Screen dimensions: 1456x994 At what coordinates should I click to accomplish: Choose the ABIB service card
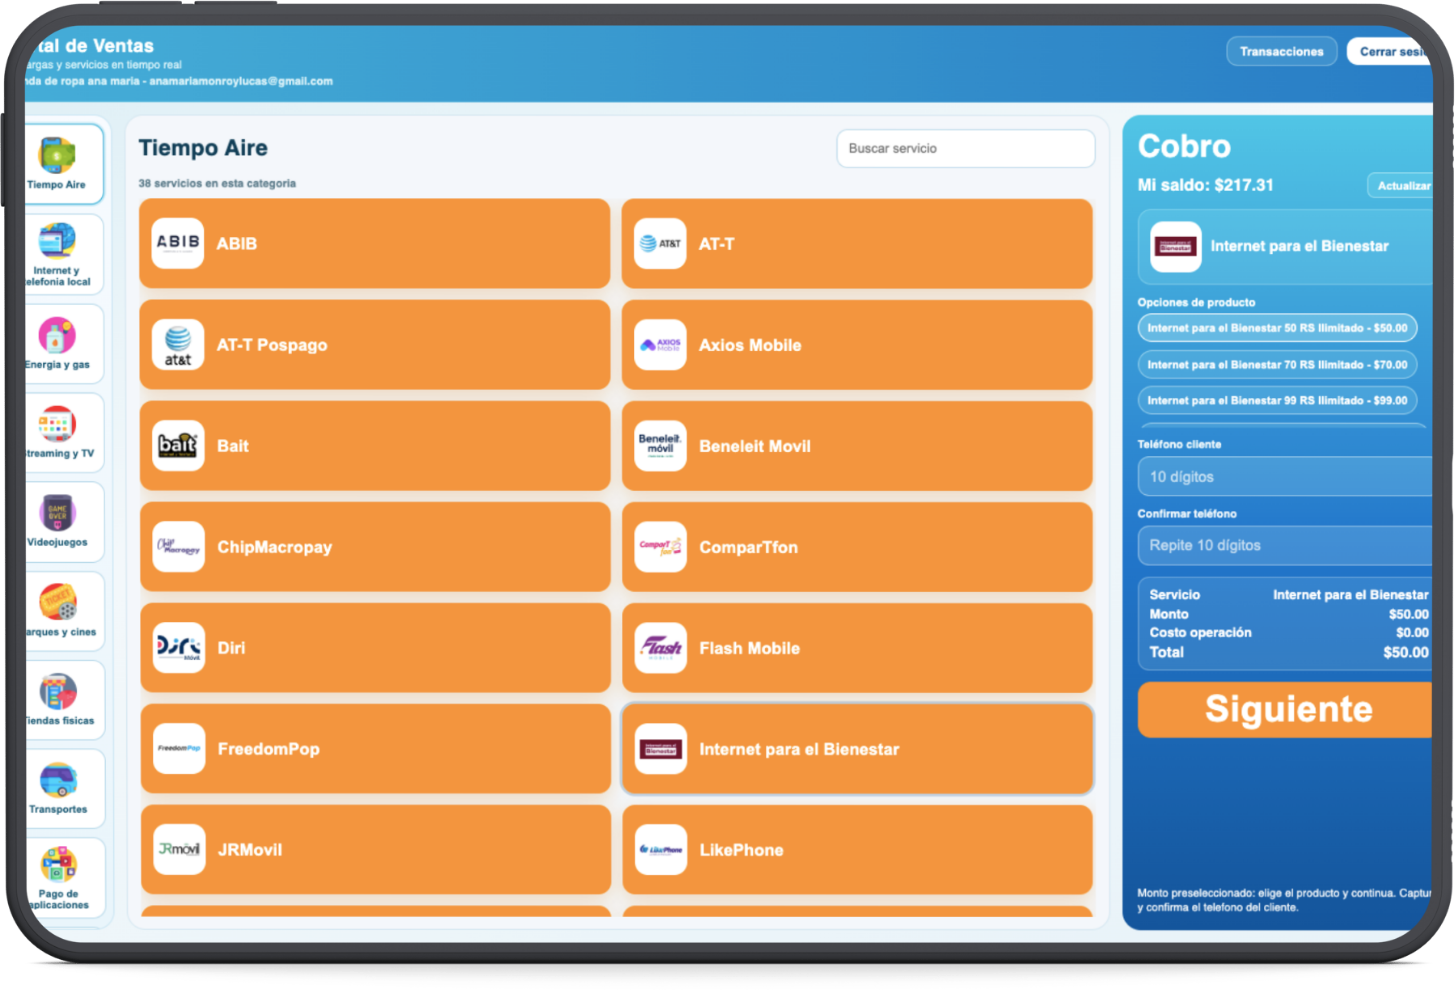click(x=375, y=243)
